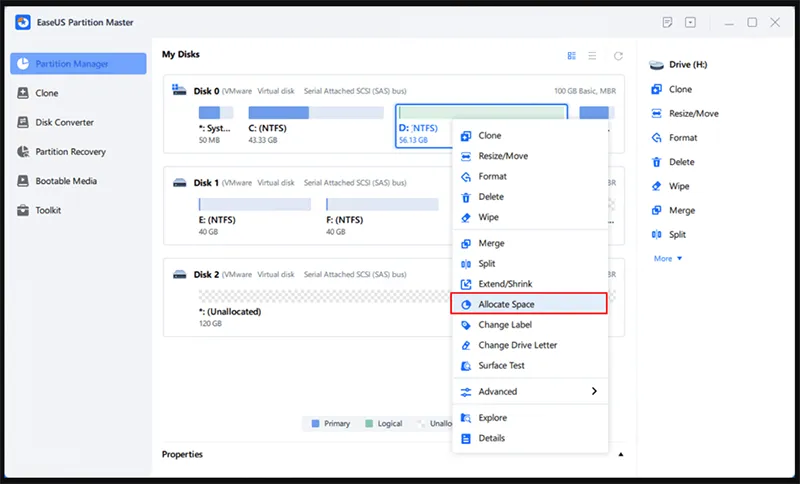This screenshot has width=800, height=484.
Task: Choose Wipe in the context menu
Action: pos(530,217)
